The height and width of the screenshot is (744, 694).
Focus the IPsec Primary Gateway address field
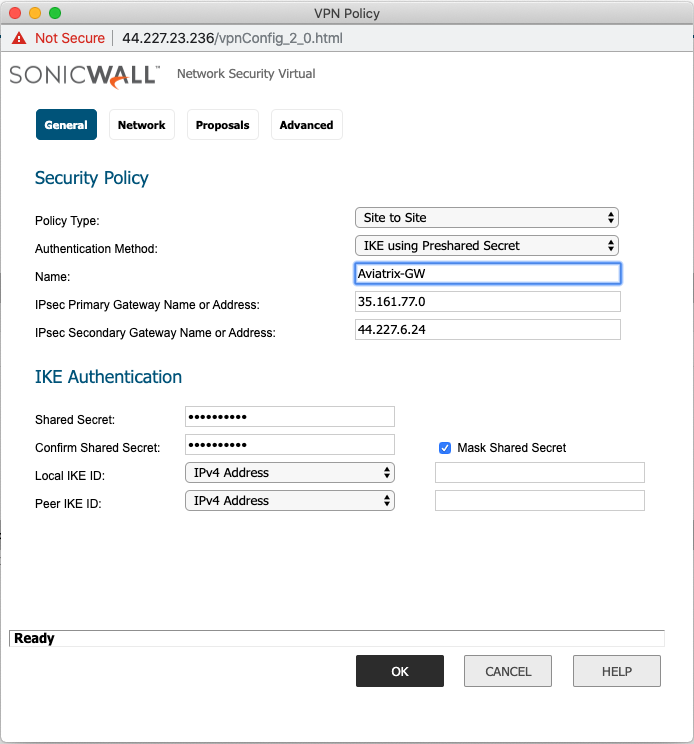pyautogui.click(x=487, y=302)
